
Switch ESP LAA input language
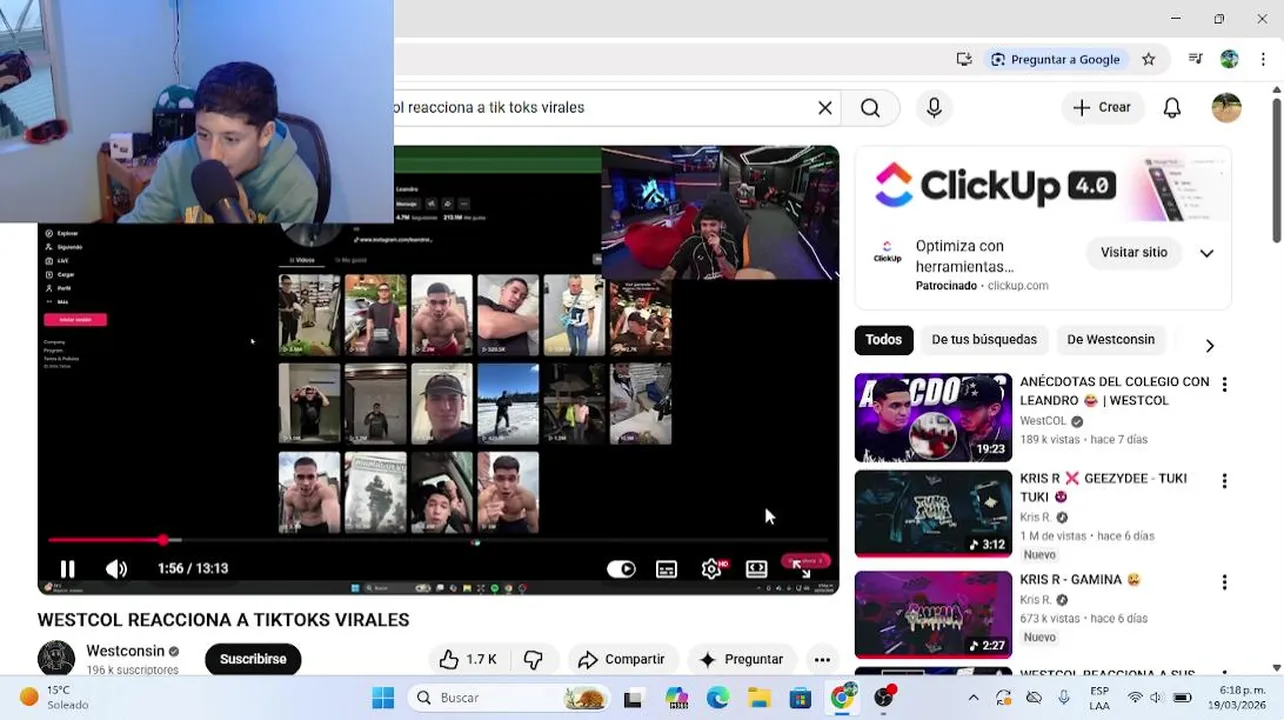1099,698
